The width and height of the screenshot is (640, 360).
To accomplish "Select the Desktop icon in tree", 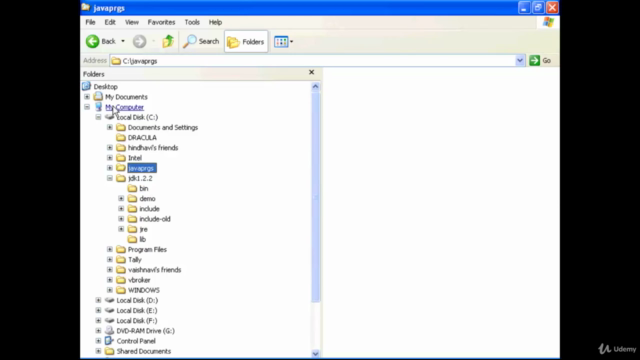I will pos(86,86).
